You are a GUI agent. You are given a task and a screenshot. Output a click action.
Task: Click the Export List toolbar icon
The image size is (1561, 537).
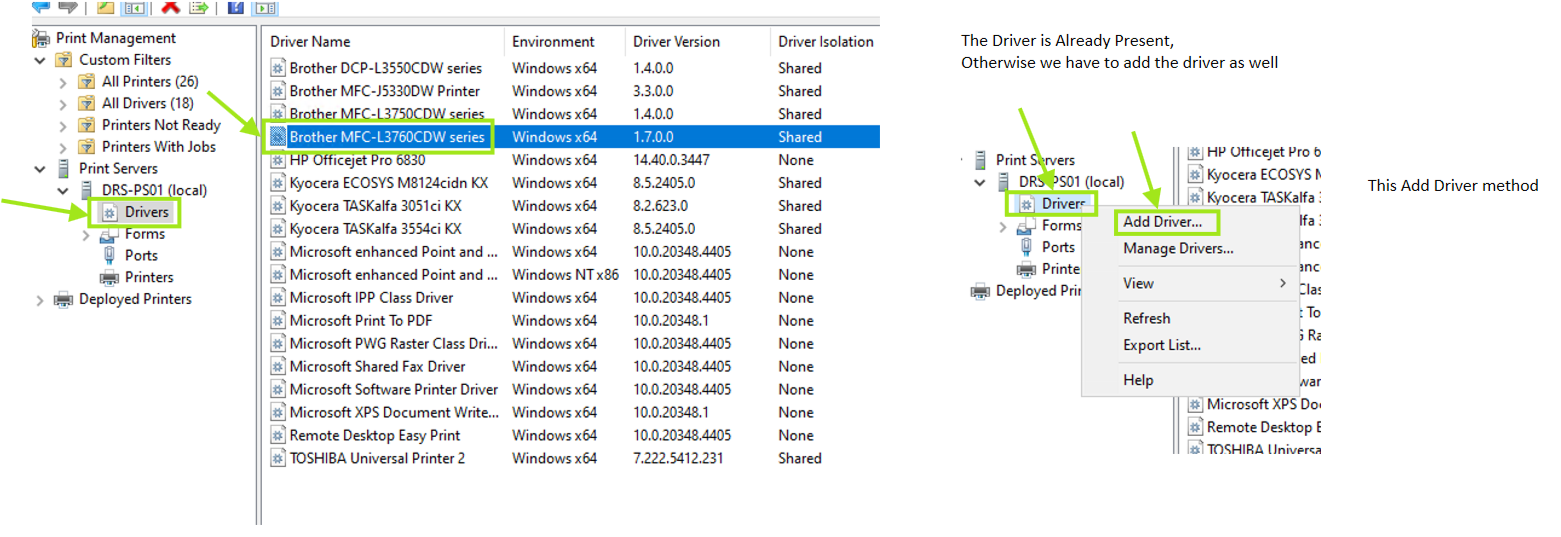pos(199,7)
